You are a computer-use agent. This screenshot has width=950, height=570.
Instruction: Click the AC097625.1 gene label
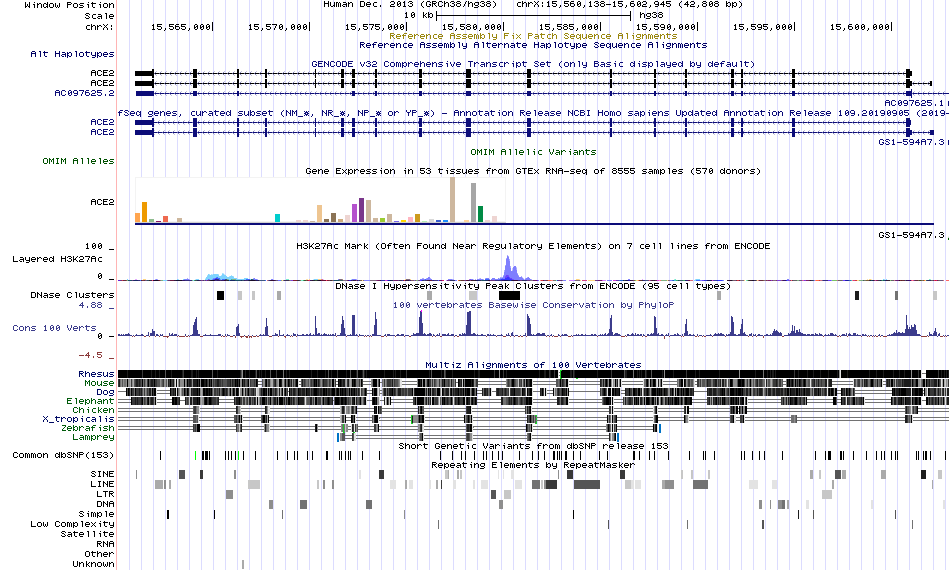pyautogui.click(x=914, y=104)
